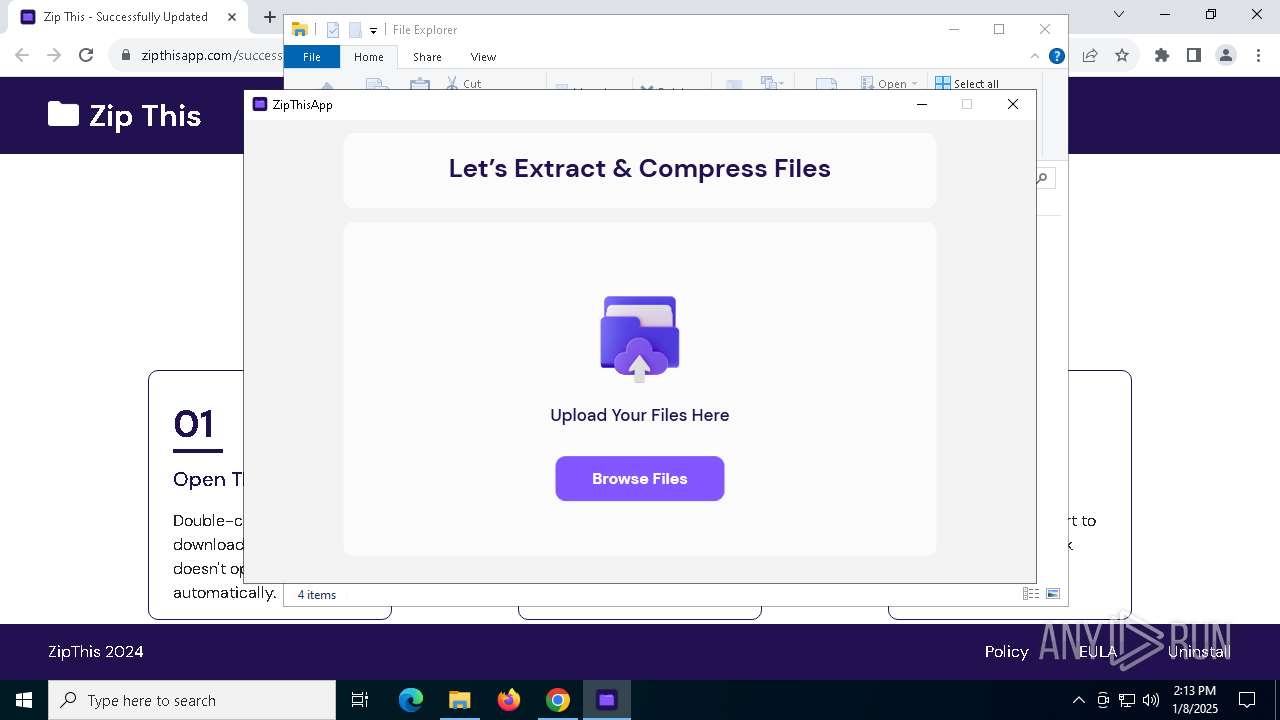The height and width of the screenshot is (720, 1280).
Task: Open Chrome extensions puzzle icon
Action: click(x=1162, y=56)
